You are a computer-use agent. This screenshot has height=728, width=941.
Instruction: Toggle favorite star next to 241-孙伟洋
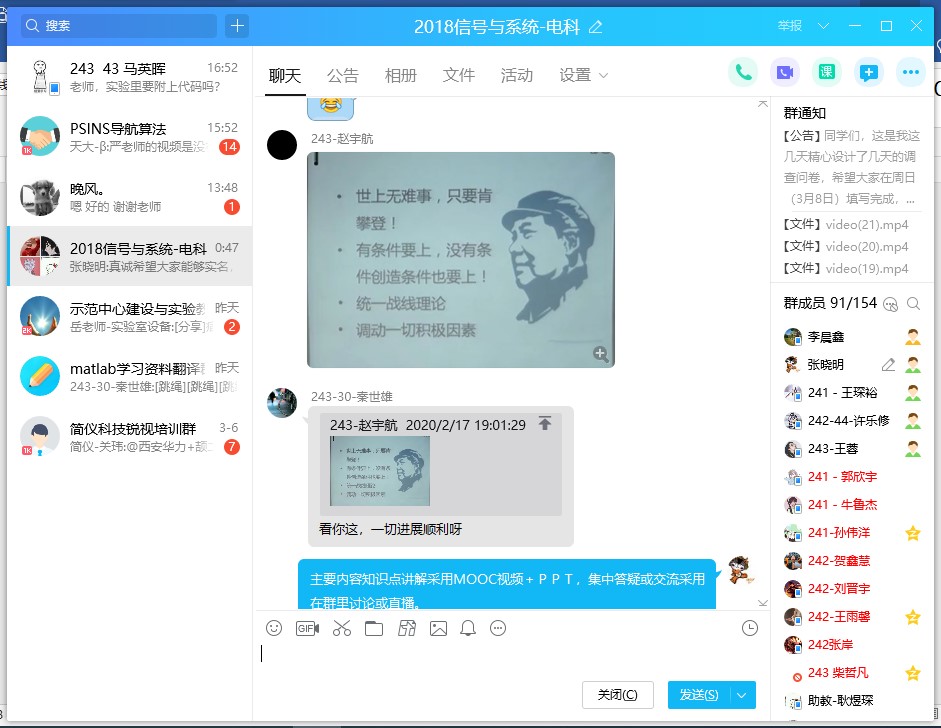(911, 533)
